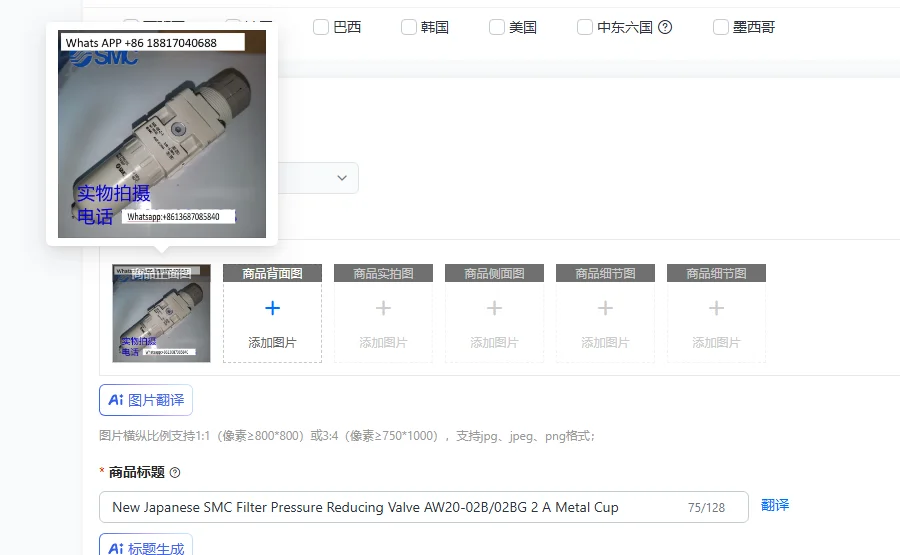Click the product title input field
Screen dimensions: 900x555
pos(424,507)
